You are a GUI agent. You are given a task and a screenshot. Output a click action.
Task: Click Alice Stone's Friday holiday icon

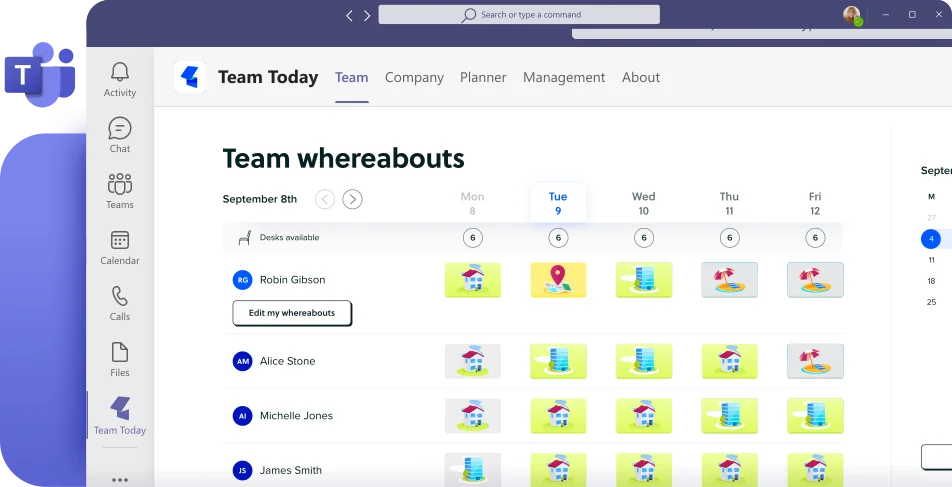815,361
